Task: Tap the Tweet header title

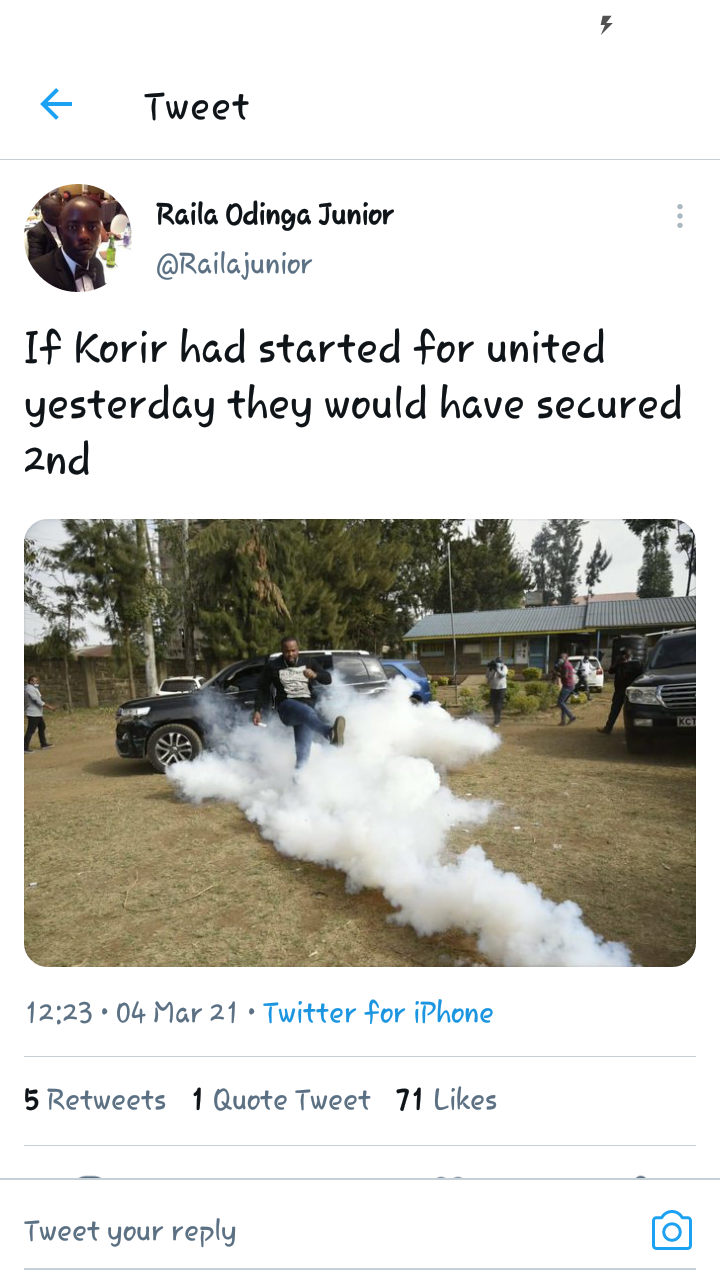Action: pyautogui.click(x=196, y=106)
